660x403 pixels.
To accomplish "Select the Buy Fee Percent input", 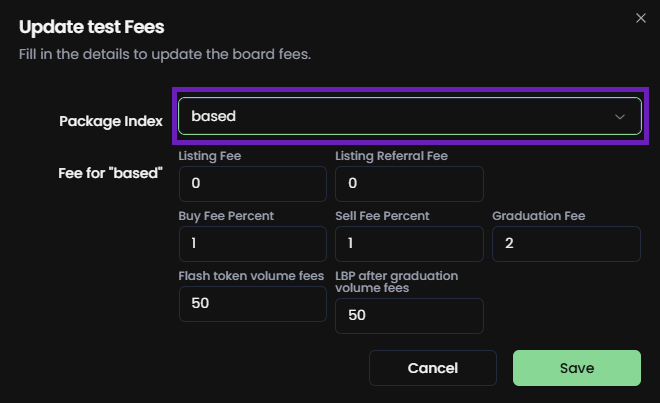I will pos(253,244).
